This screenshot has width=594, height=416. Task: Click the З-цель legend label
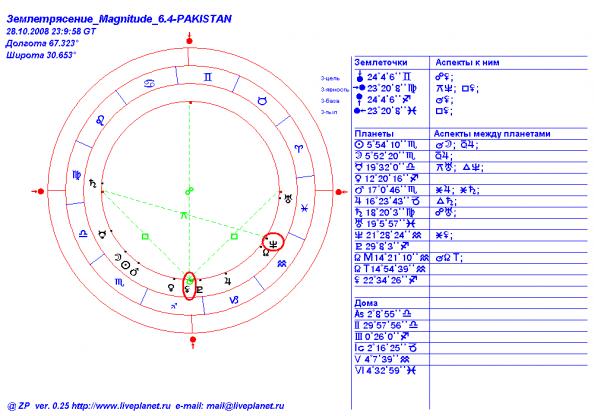pyautogui.click(x=330, y=78)
